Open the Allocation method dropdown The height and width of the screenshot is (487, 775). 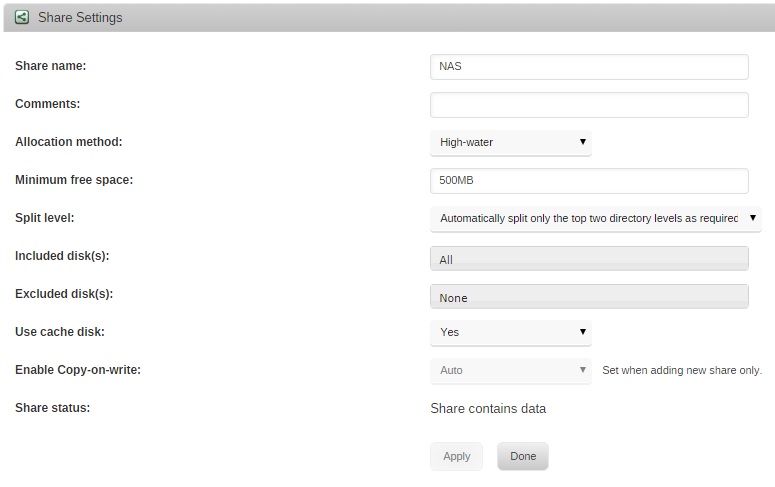click(x=511, y=143)
